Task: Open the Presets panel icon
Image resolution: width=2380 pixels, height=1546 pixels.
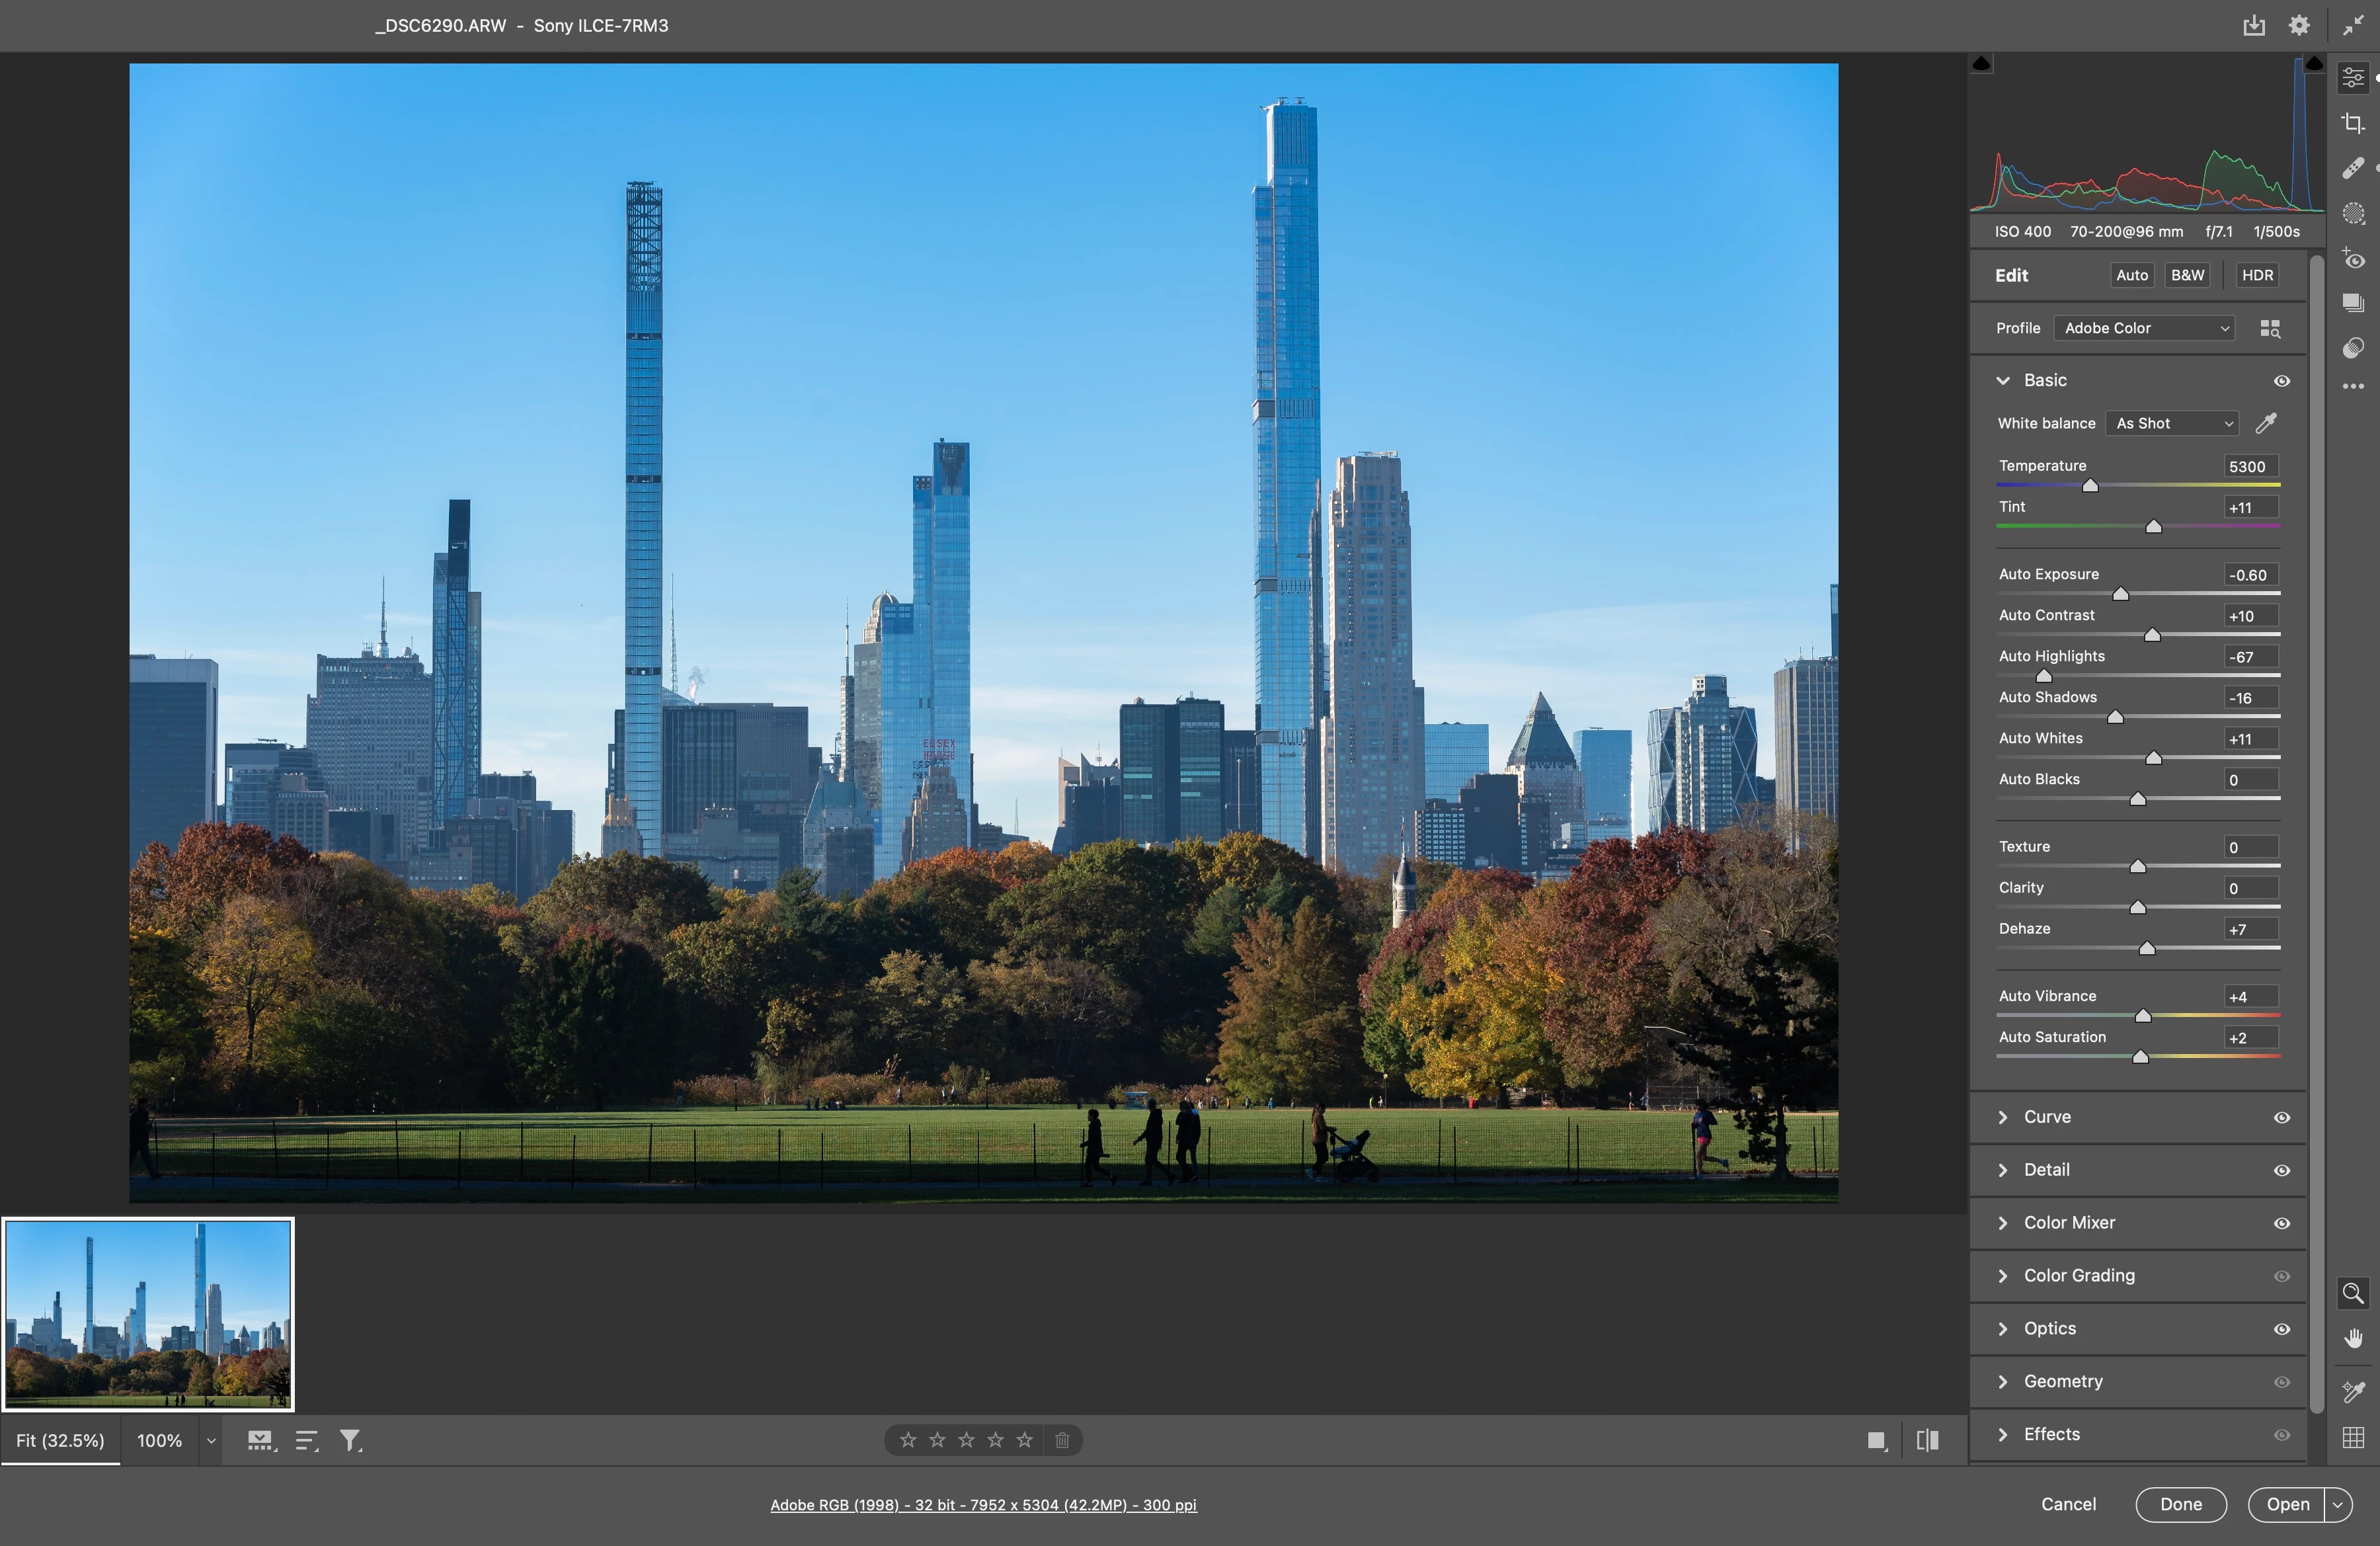Action: pos(2353,348)
